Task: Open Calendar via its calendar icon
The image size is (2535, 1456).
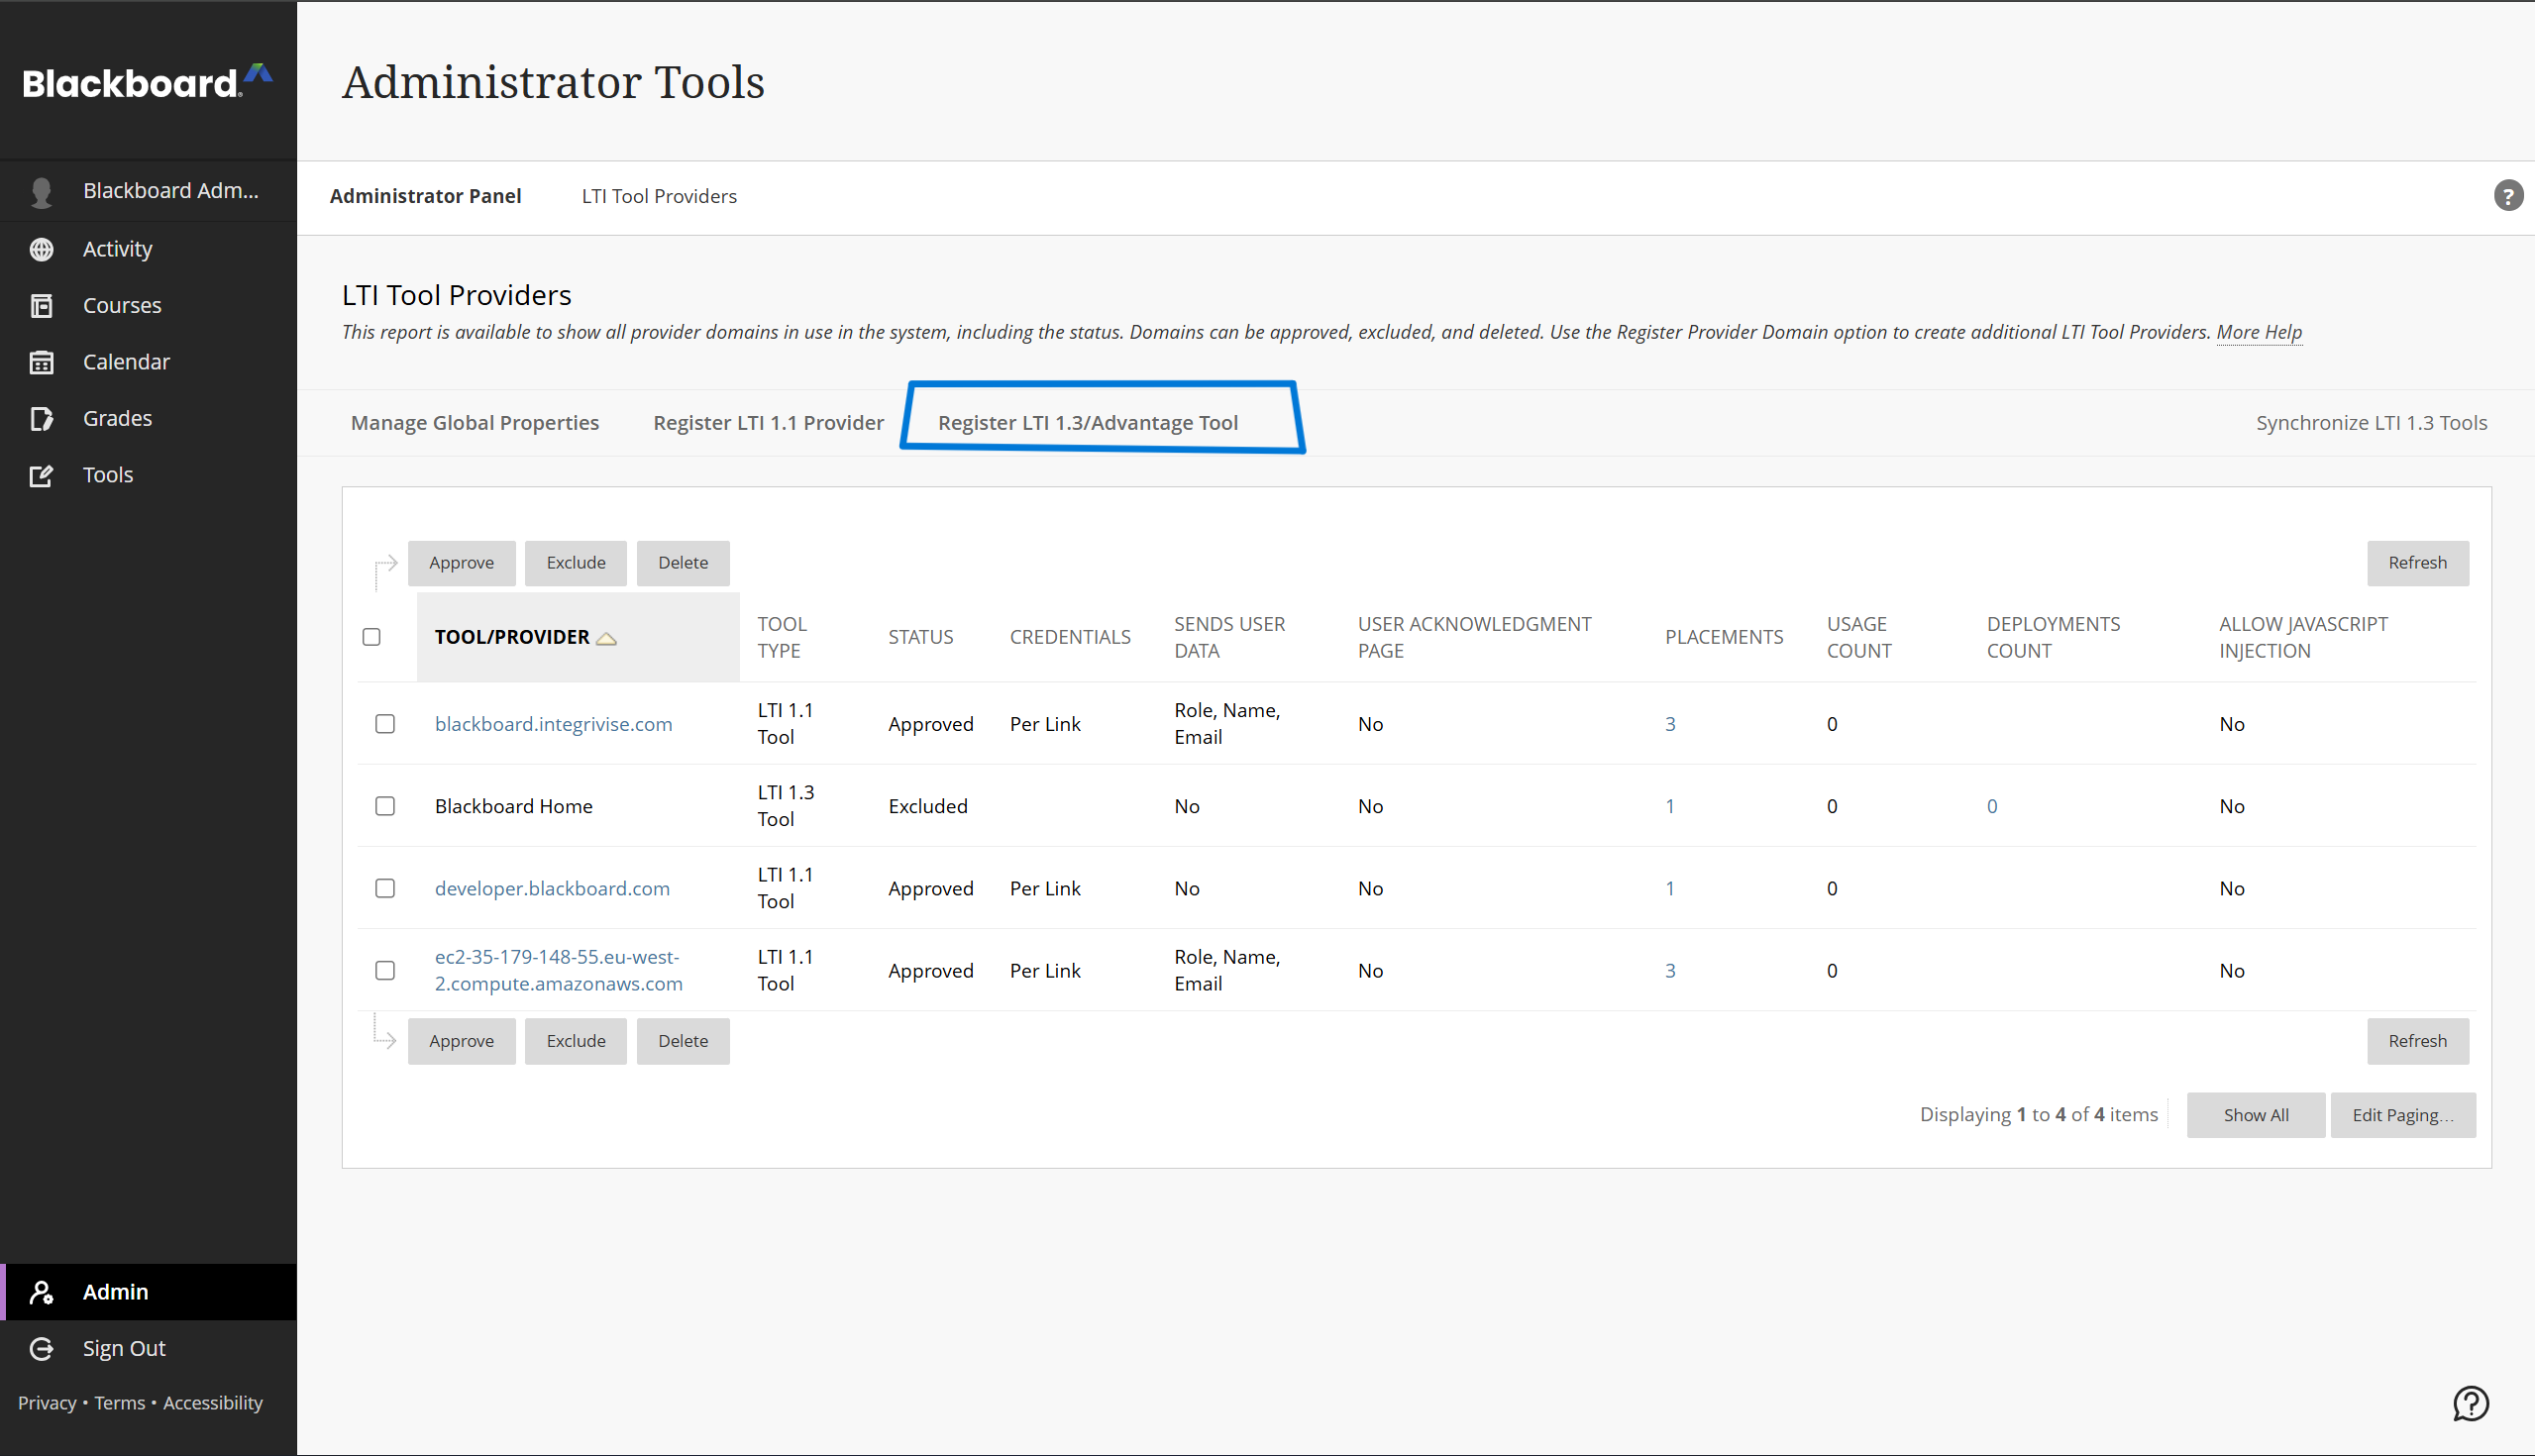Action: (42, 362)
